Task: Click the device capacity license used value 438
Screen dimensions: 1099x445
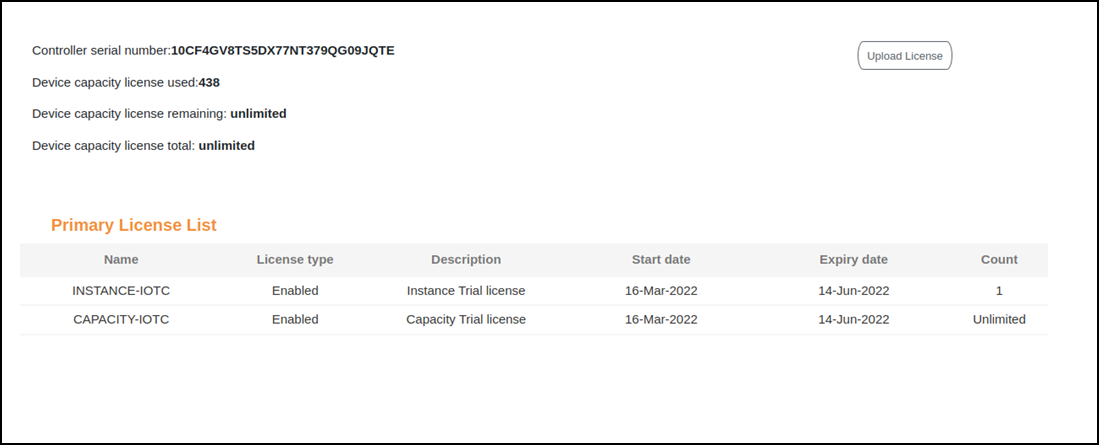Action: 209,83
